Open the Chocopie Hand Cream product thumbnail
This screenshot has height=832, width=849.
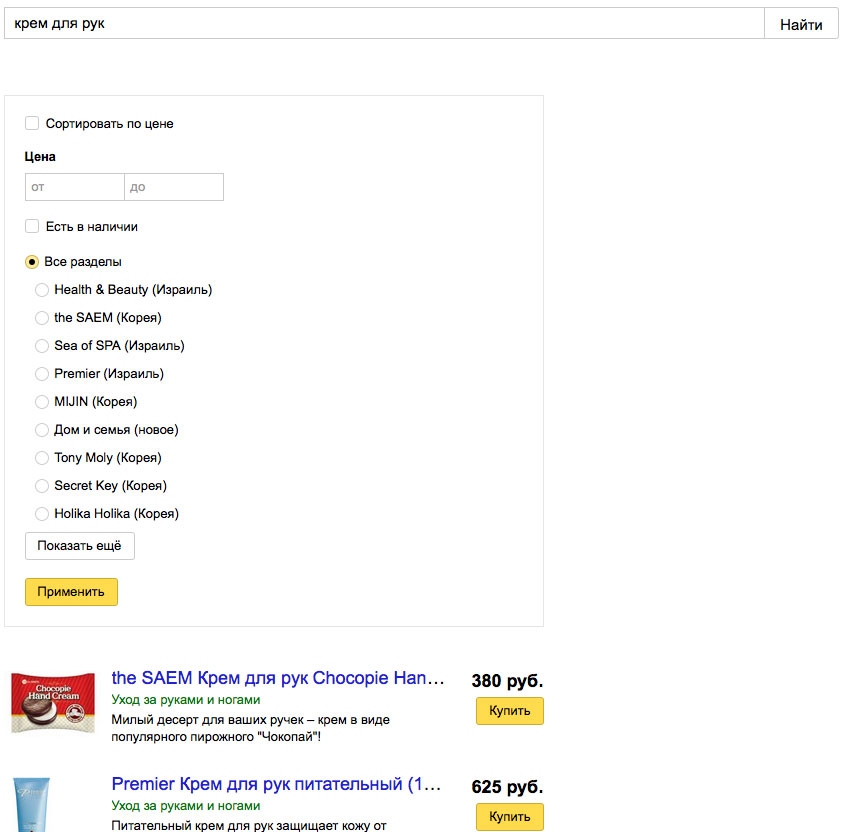53,703
